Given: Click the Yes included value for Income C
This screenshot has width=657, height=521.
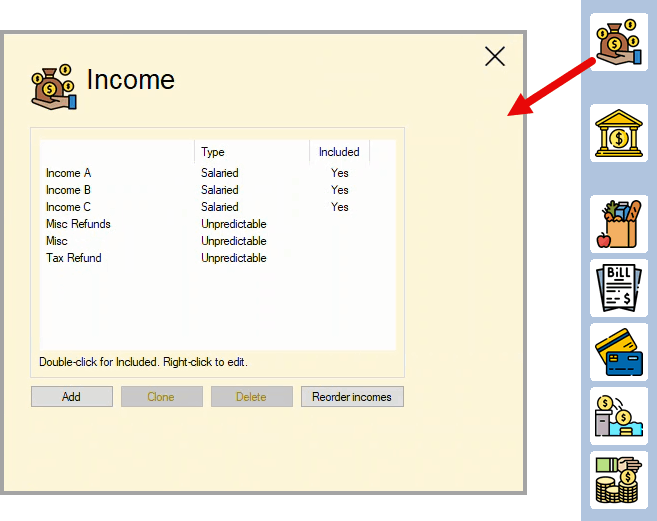Looking at the screenshot, I should [340, 207].
